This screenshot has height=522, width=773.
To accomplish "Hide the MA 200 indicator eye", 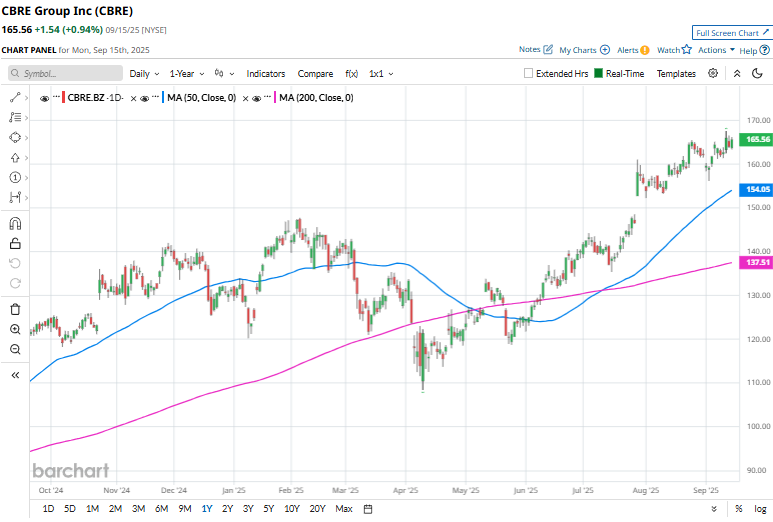I will [x=256, y=99].
